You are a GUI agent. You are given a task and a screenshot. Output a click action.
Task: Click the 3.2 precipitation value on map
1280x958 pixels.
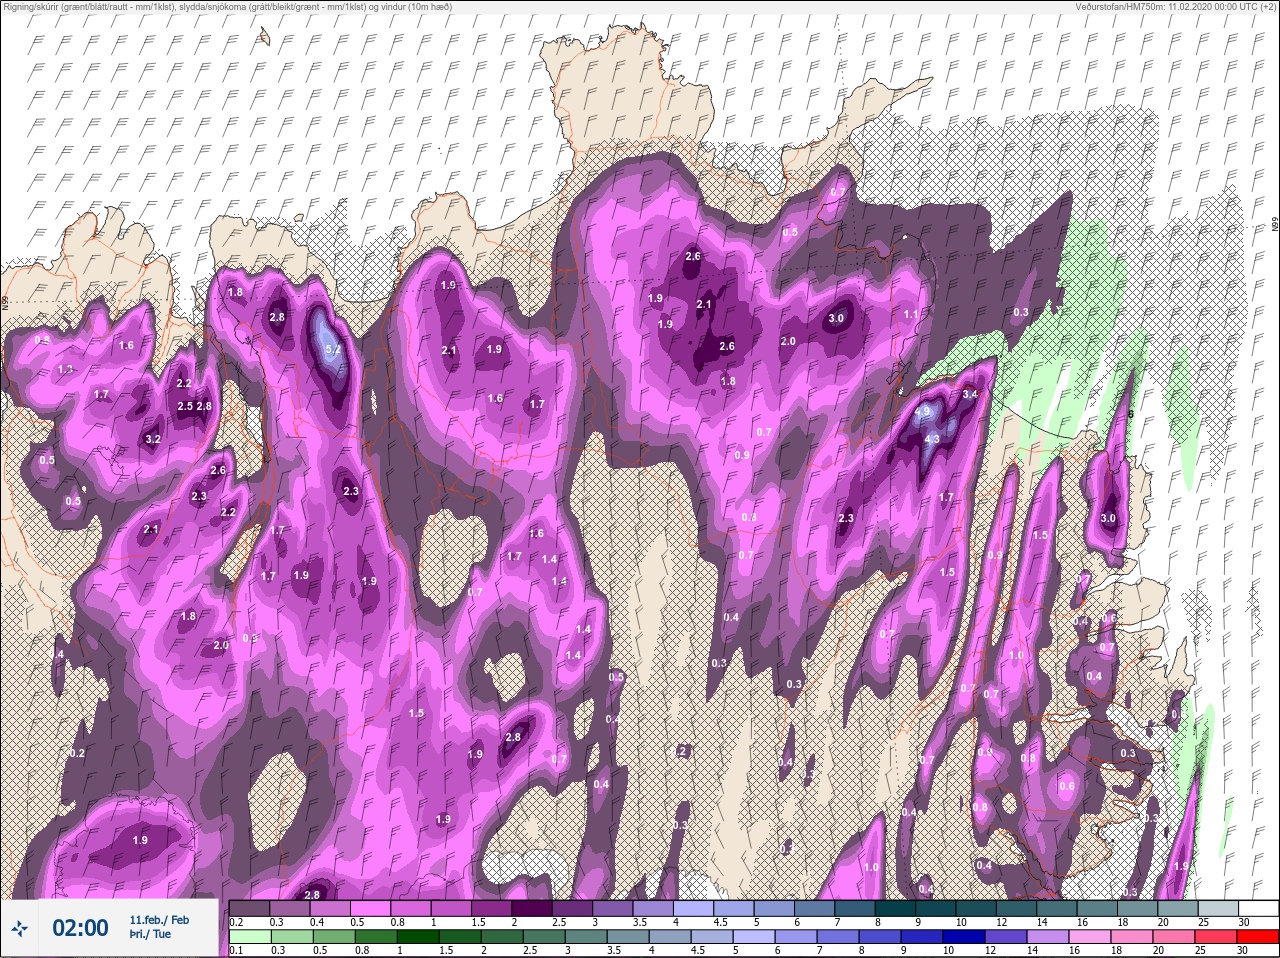153,439
